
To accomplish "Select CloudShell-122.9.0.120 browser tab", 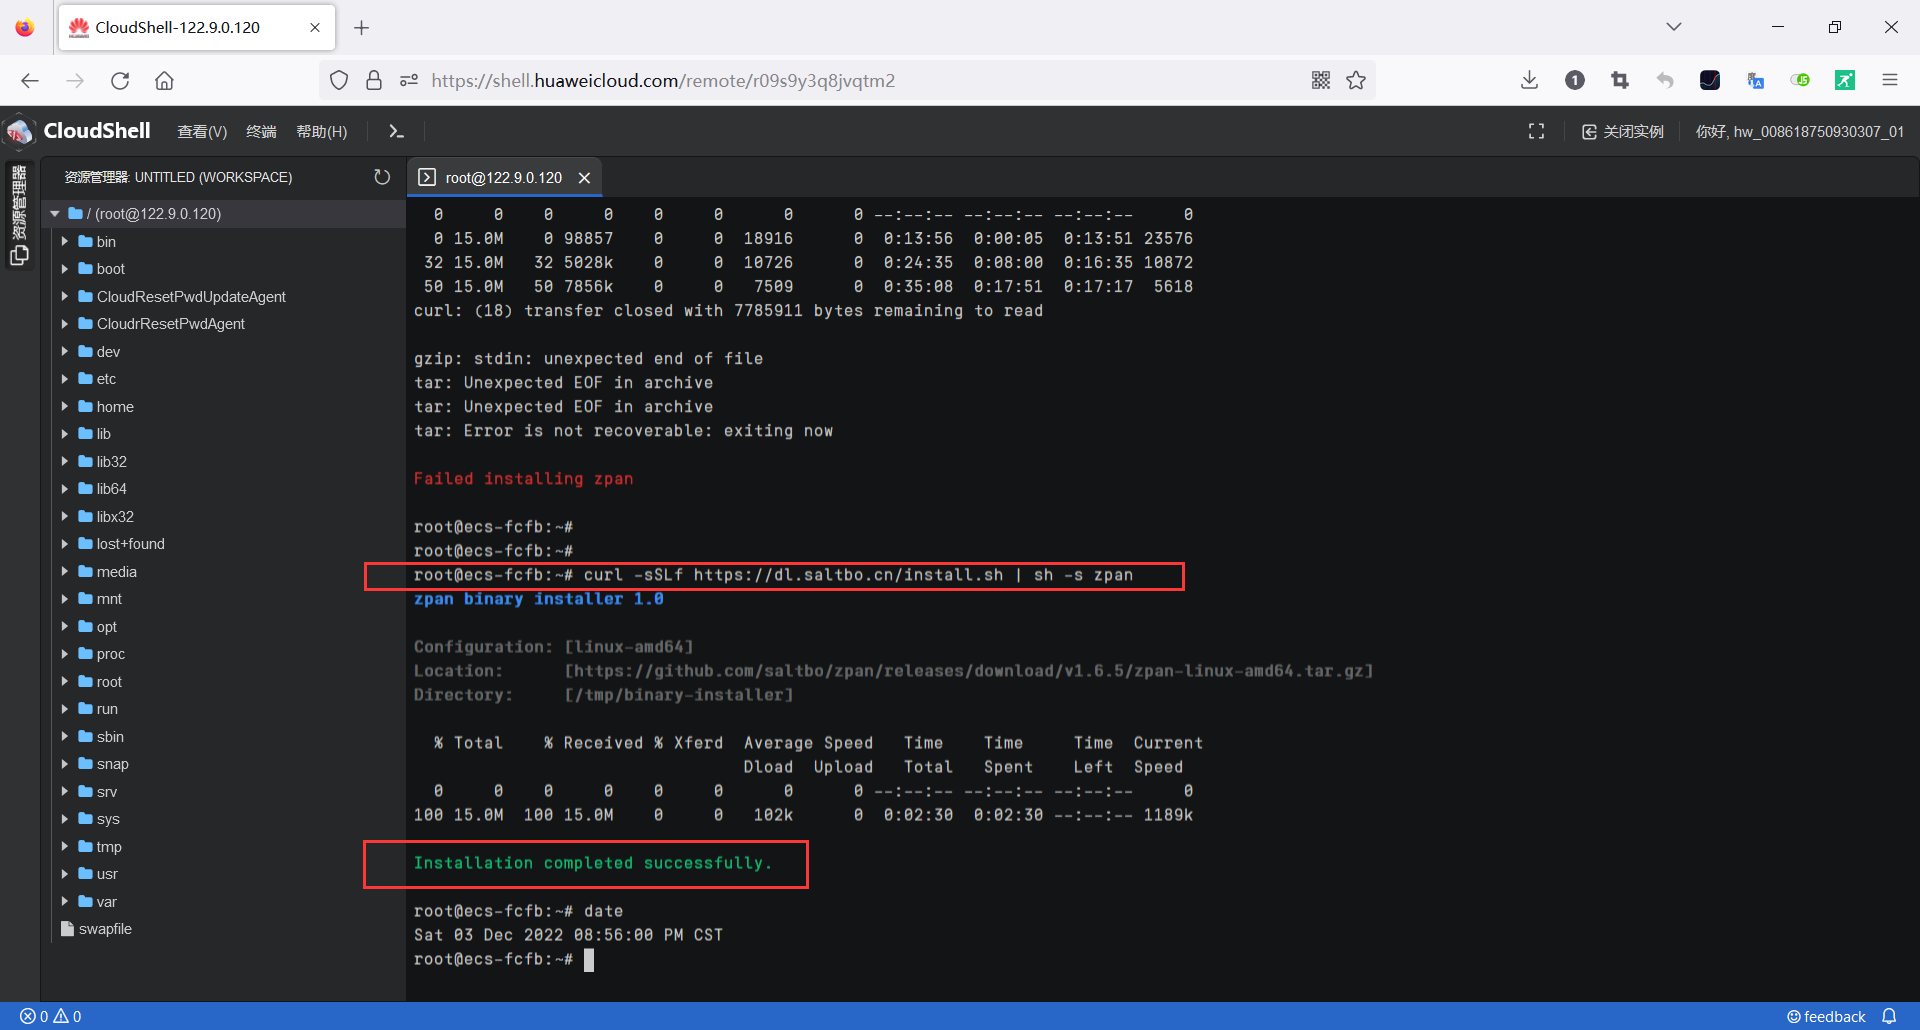I will click(x=197, y=28).
